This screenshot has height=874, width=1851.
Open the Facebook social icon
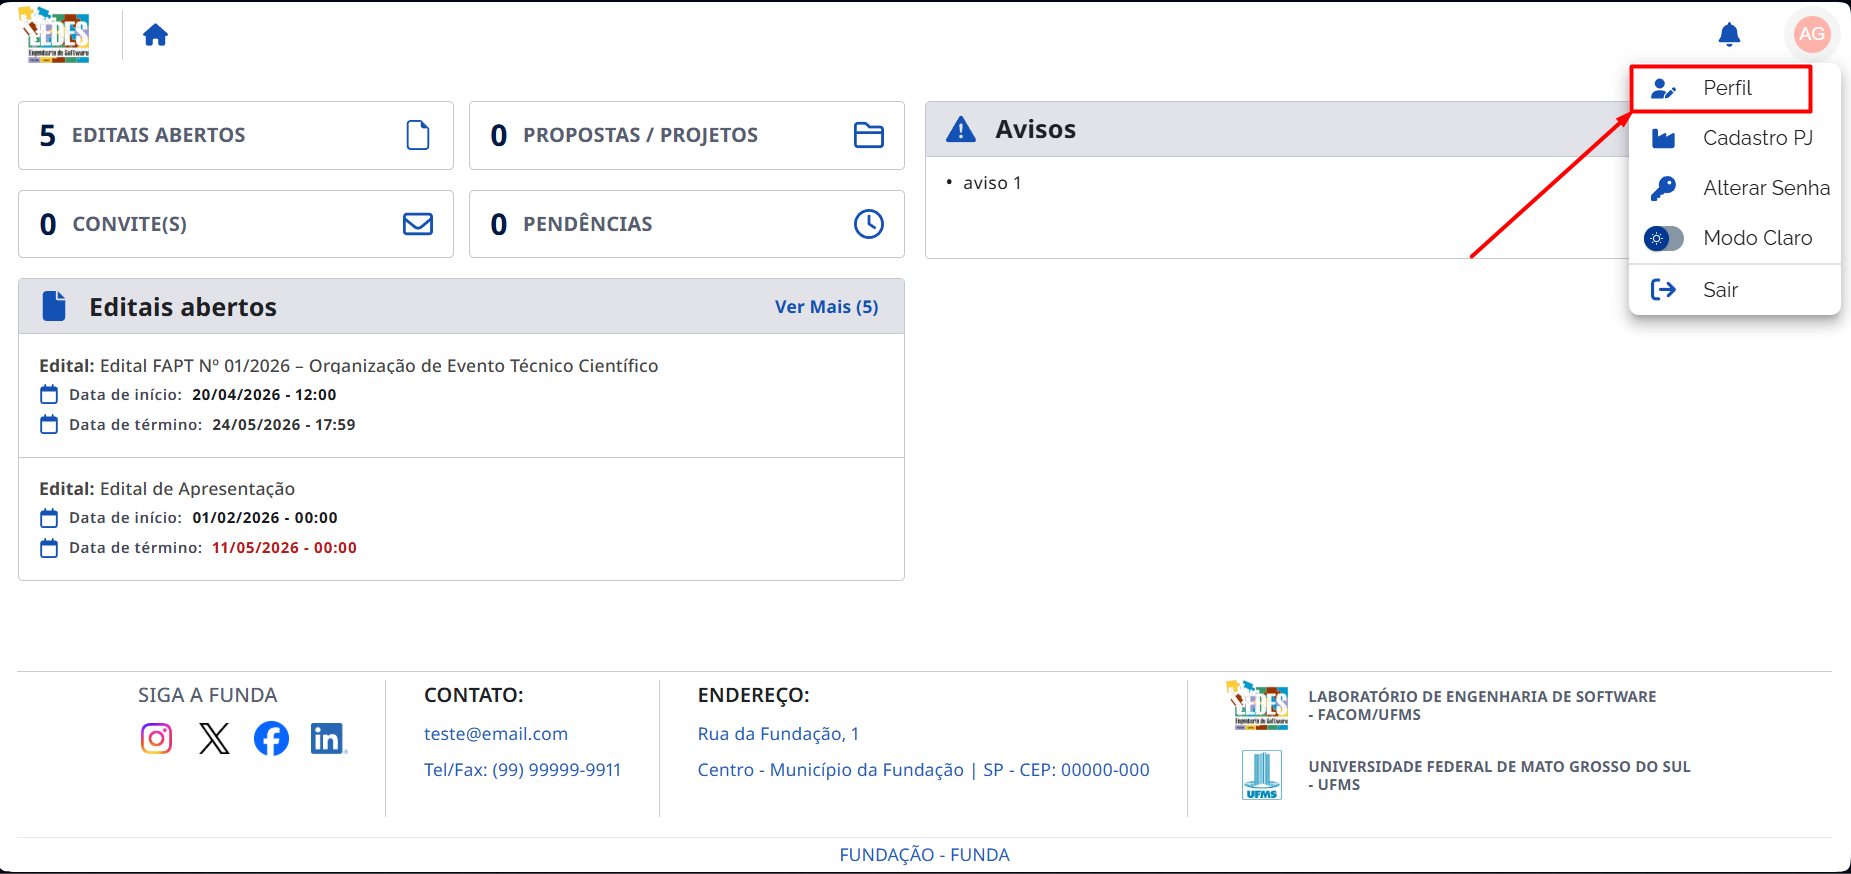271,739
